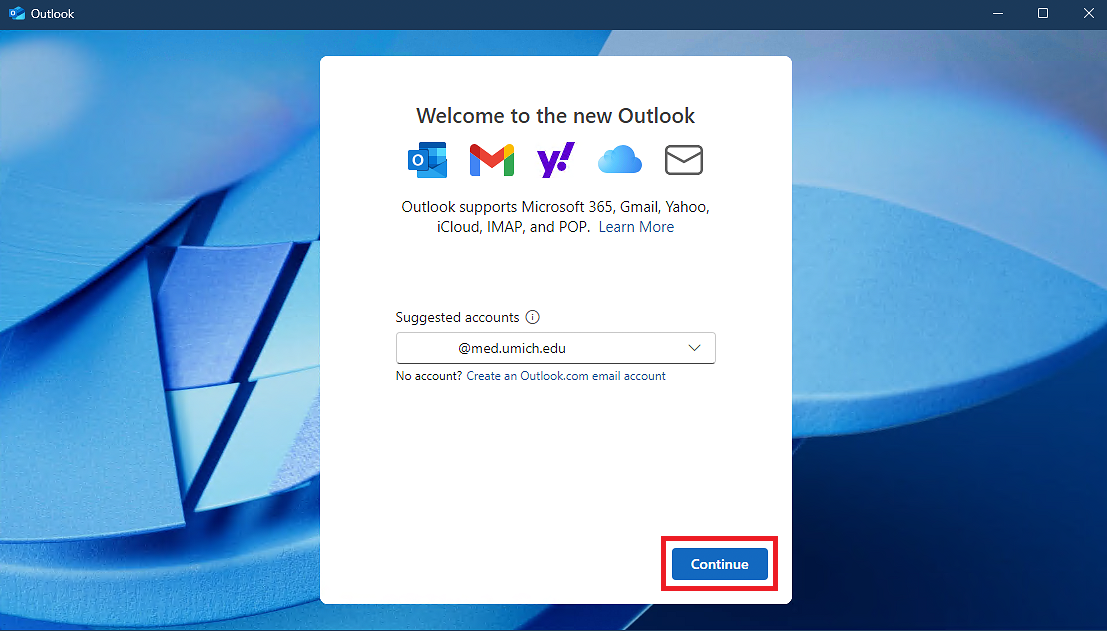
Task: Click the envelope IMAP/POP mail icon
Action: (684, 160)
